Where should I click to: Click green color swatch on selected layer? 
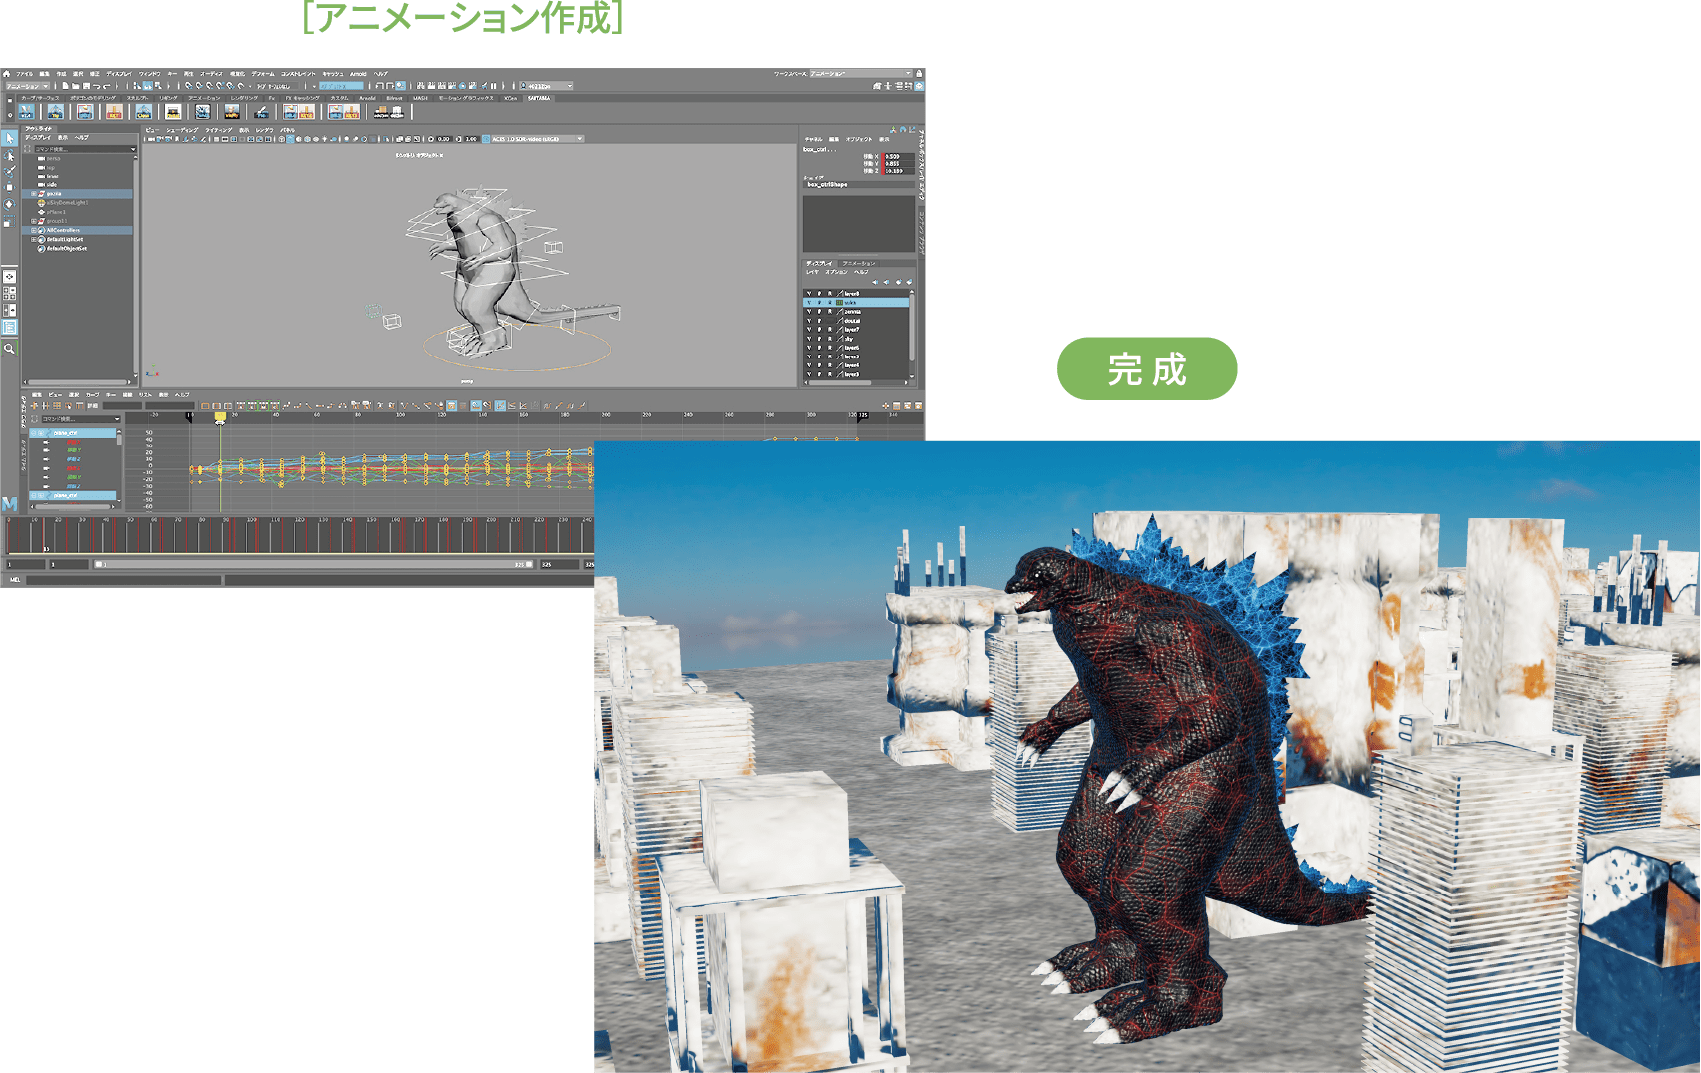tap(839, 302)
